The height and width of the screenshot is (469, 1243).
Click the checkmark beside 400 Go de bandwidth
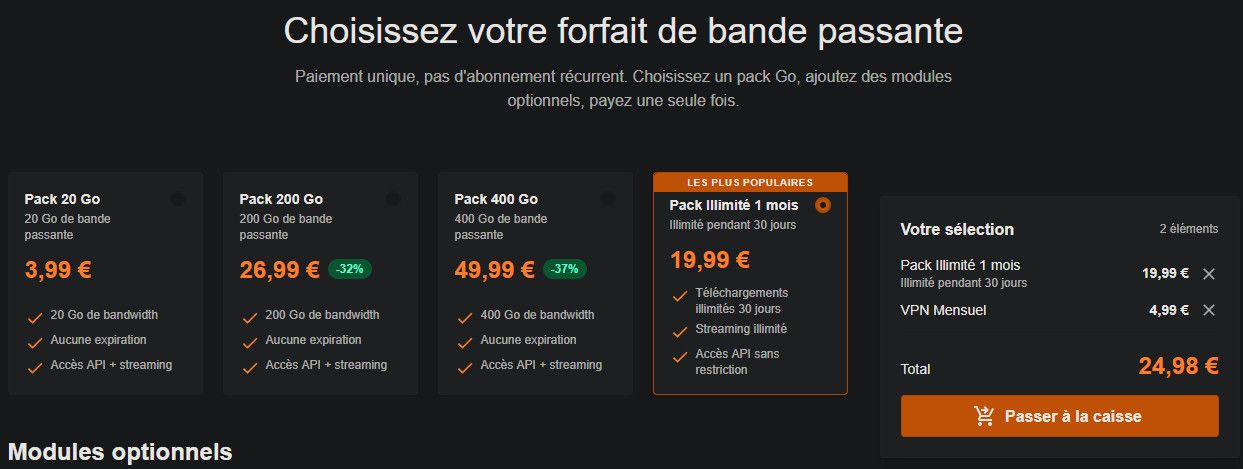(465, 317)
